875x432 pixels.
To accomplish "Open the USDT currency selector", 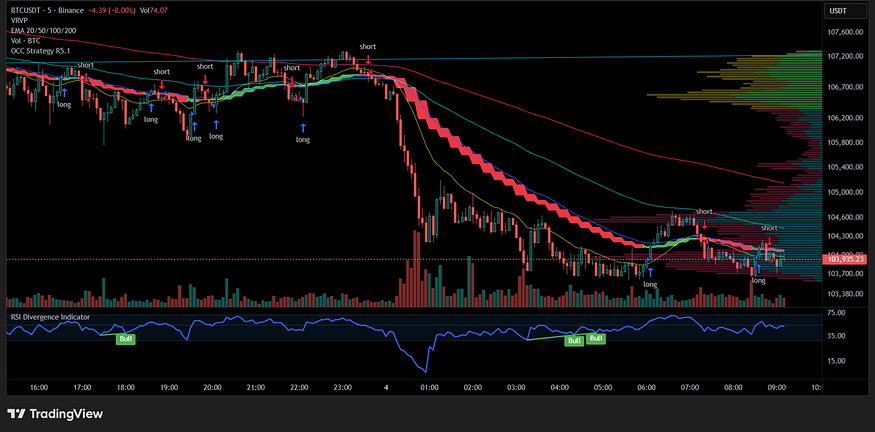I will click(x=838, y=11).
